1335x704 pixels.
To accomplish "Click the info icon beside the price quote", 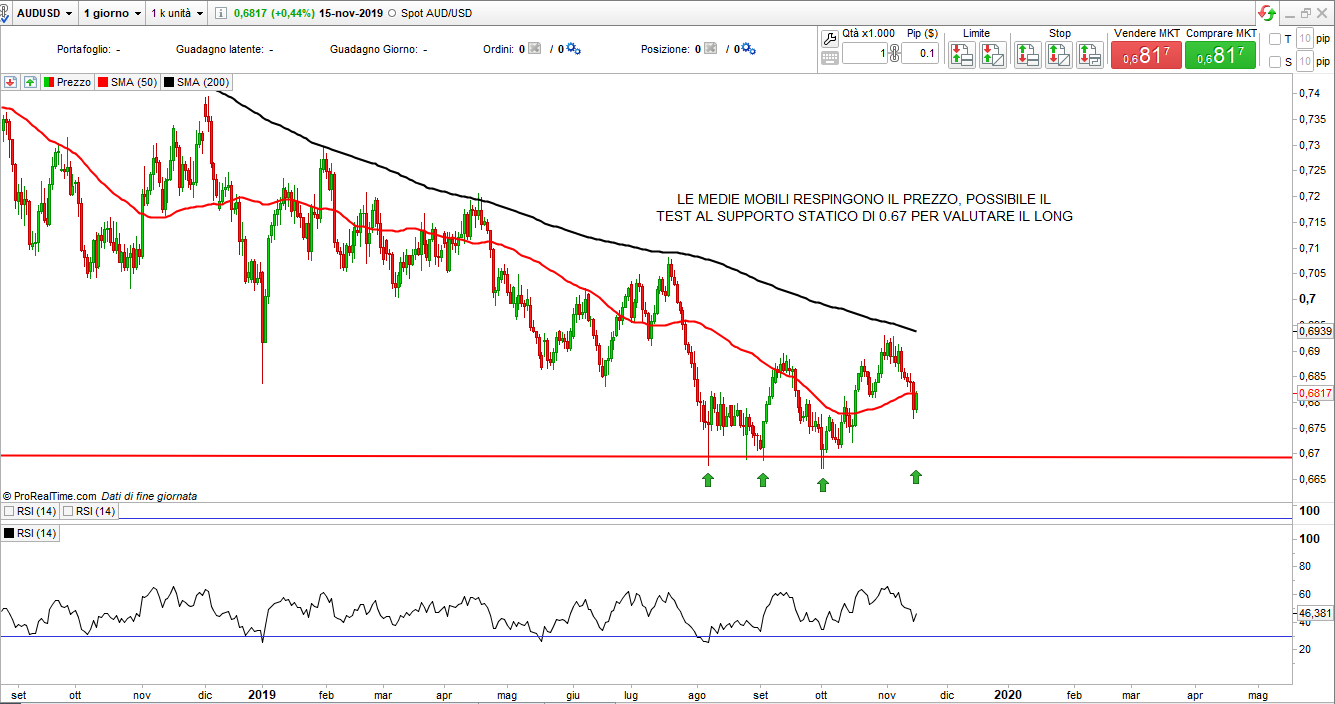I will [x=220, y=14].
